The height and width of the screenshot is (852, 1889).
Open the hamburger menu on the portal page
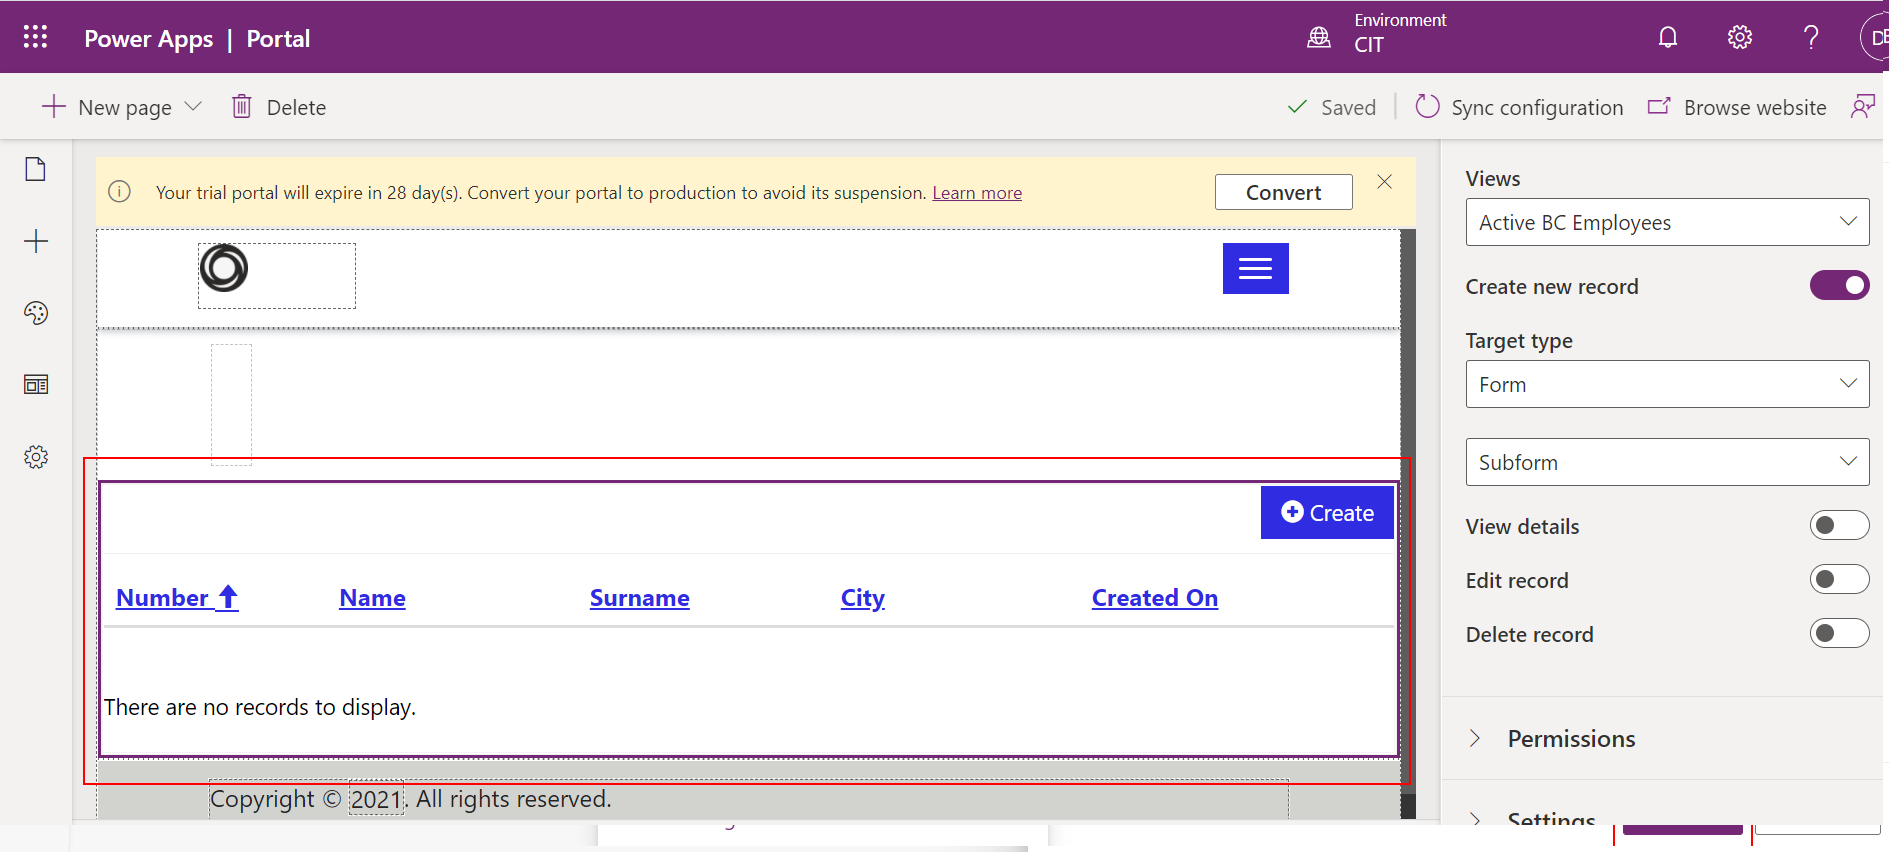[1256, 268]
